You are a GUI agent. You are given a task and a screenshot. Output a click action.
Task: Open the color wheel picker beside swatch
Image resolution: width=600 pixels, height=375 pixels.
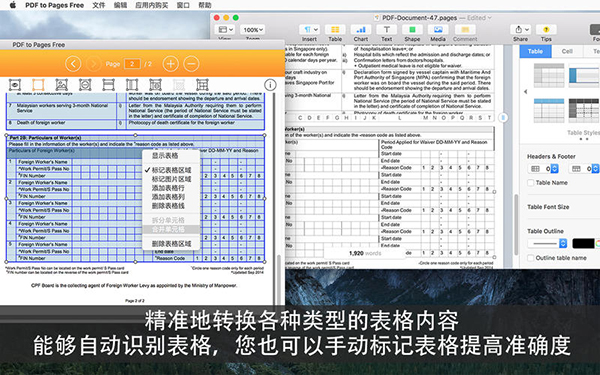coord(598,243)
